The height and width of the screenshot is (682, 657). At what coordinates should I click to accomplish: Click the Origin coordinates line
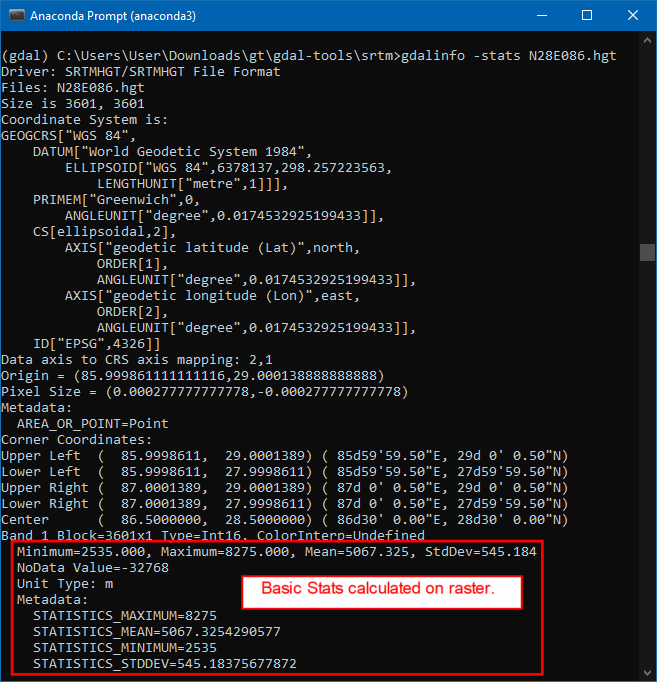point(192,375)
